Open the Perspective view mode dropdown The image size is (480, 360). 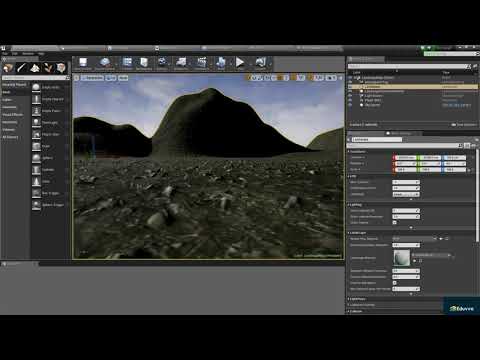(92, 78)
